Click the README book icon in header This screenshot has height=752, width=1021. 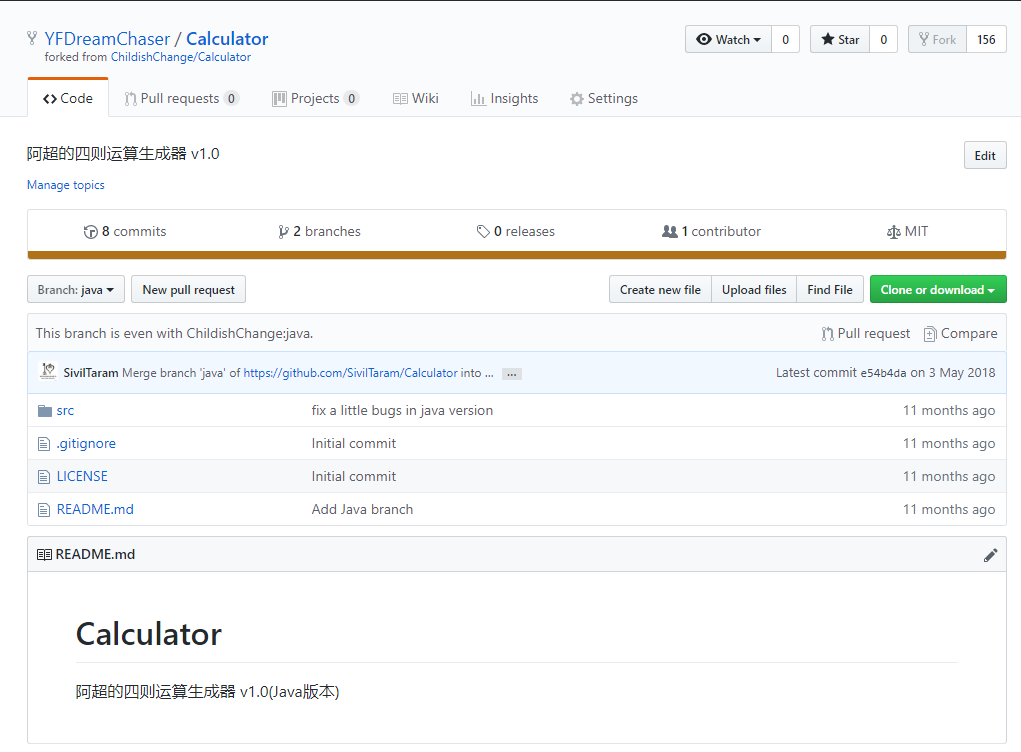tap(44, 555)
